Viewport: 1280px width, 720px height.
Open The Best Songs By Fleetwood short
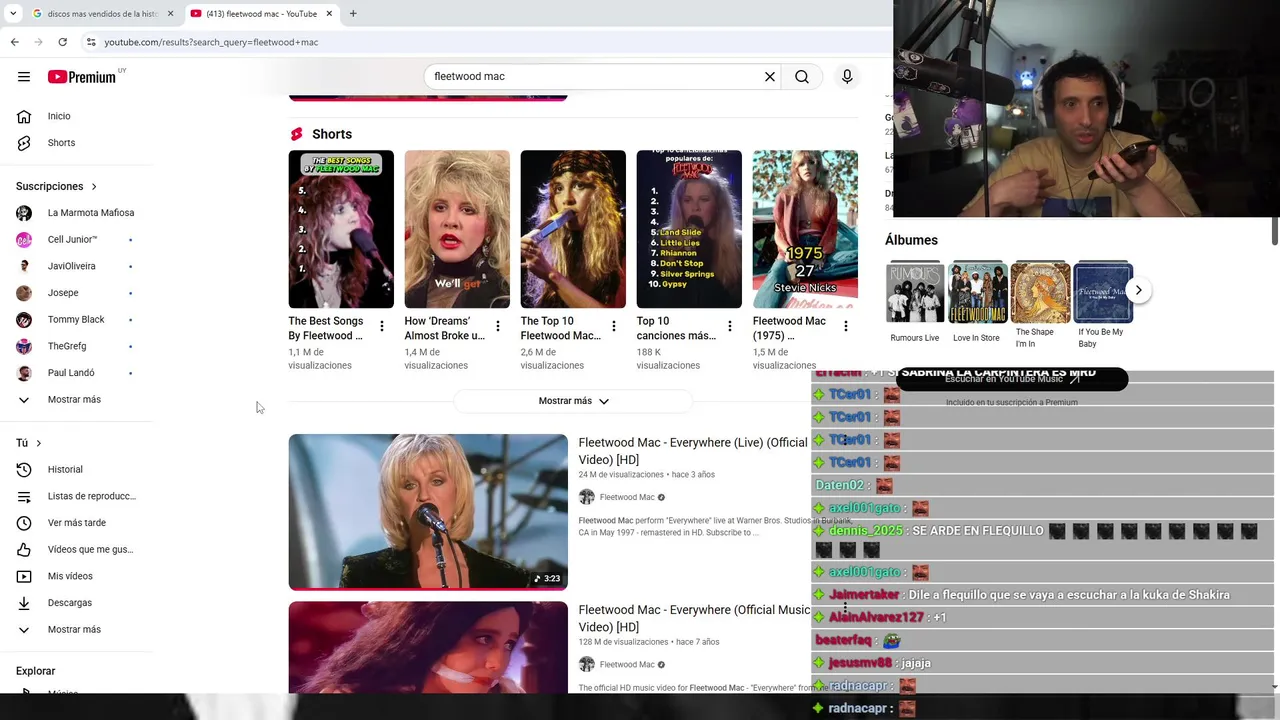point(341,229)
